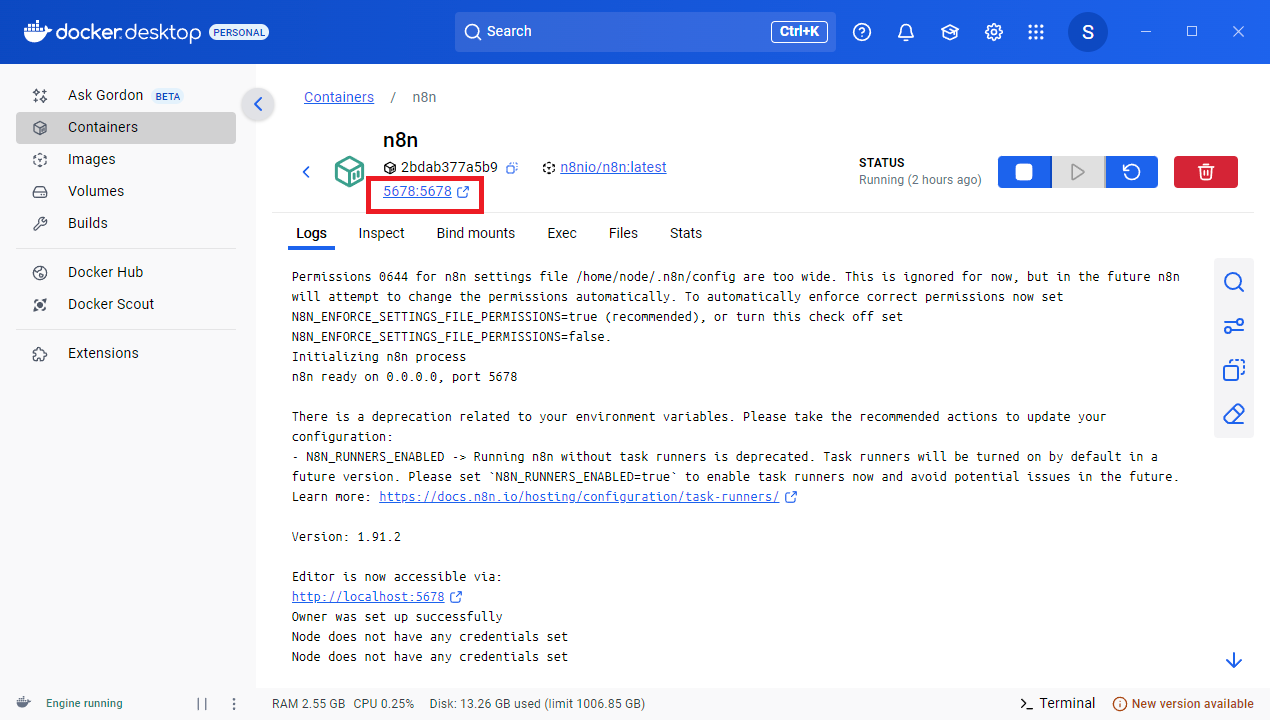
Task: Copy the container ID 2bdab377a5b9
Action: pos(512,168)
